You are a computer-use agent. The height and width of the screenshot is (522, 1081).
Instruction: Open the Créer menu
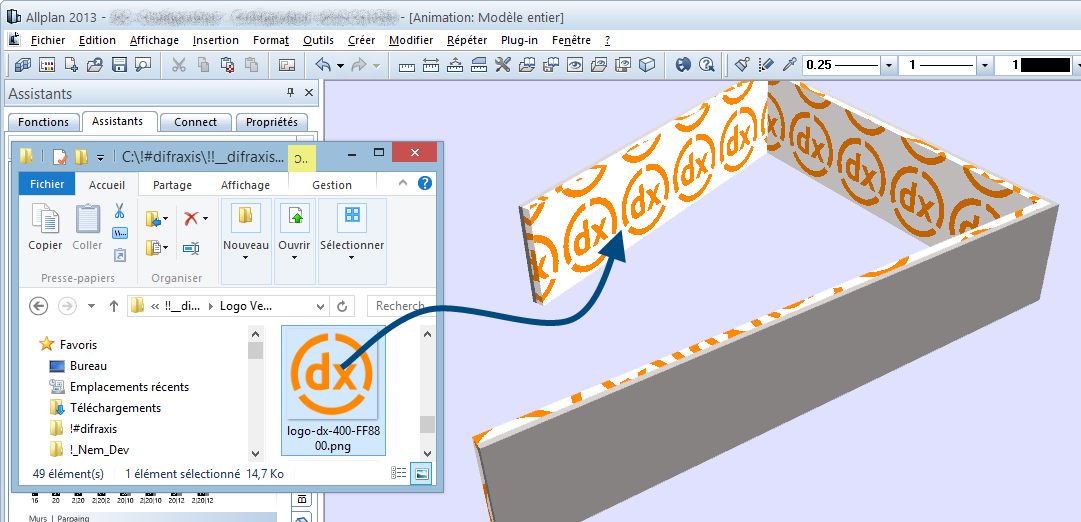pos(361,40)
